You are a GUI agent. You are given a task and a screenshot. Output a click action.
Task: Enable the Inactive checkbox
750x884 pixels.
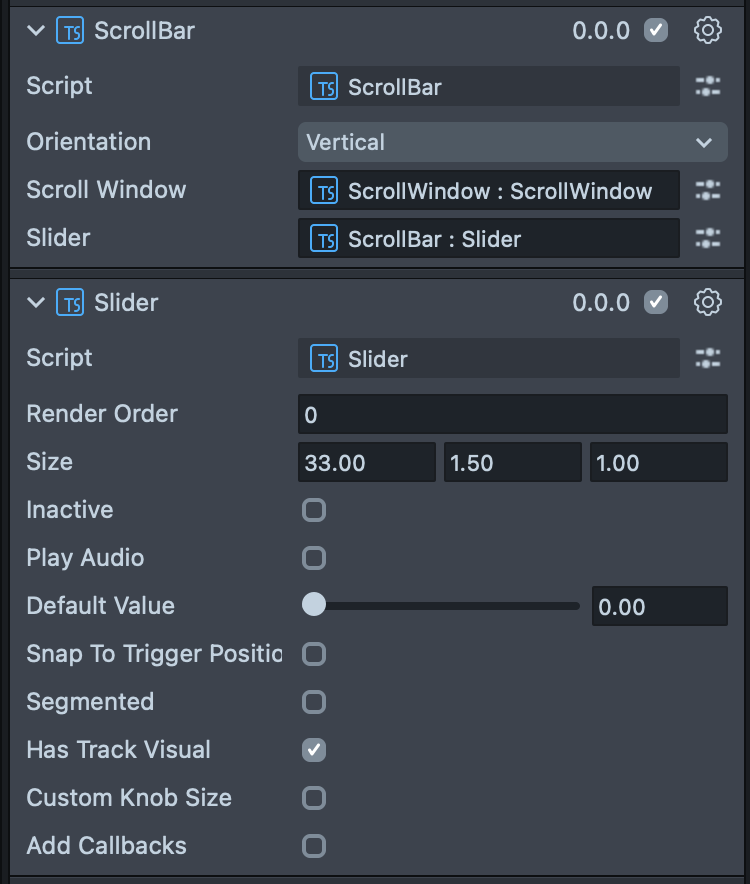314,510
